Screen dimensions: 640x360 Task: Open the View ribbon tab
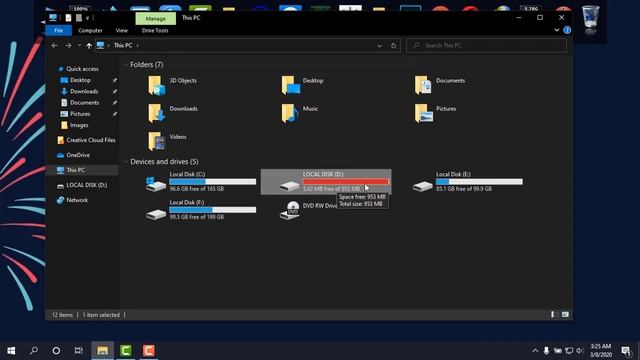[x=121, y=30]
